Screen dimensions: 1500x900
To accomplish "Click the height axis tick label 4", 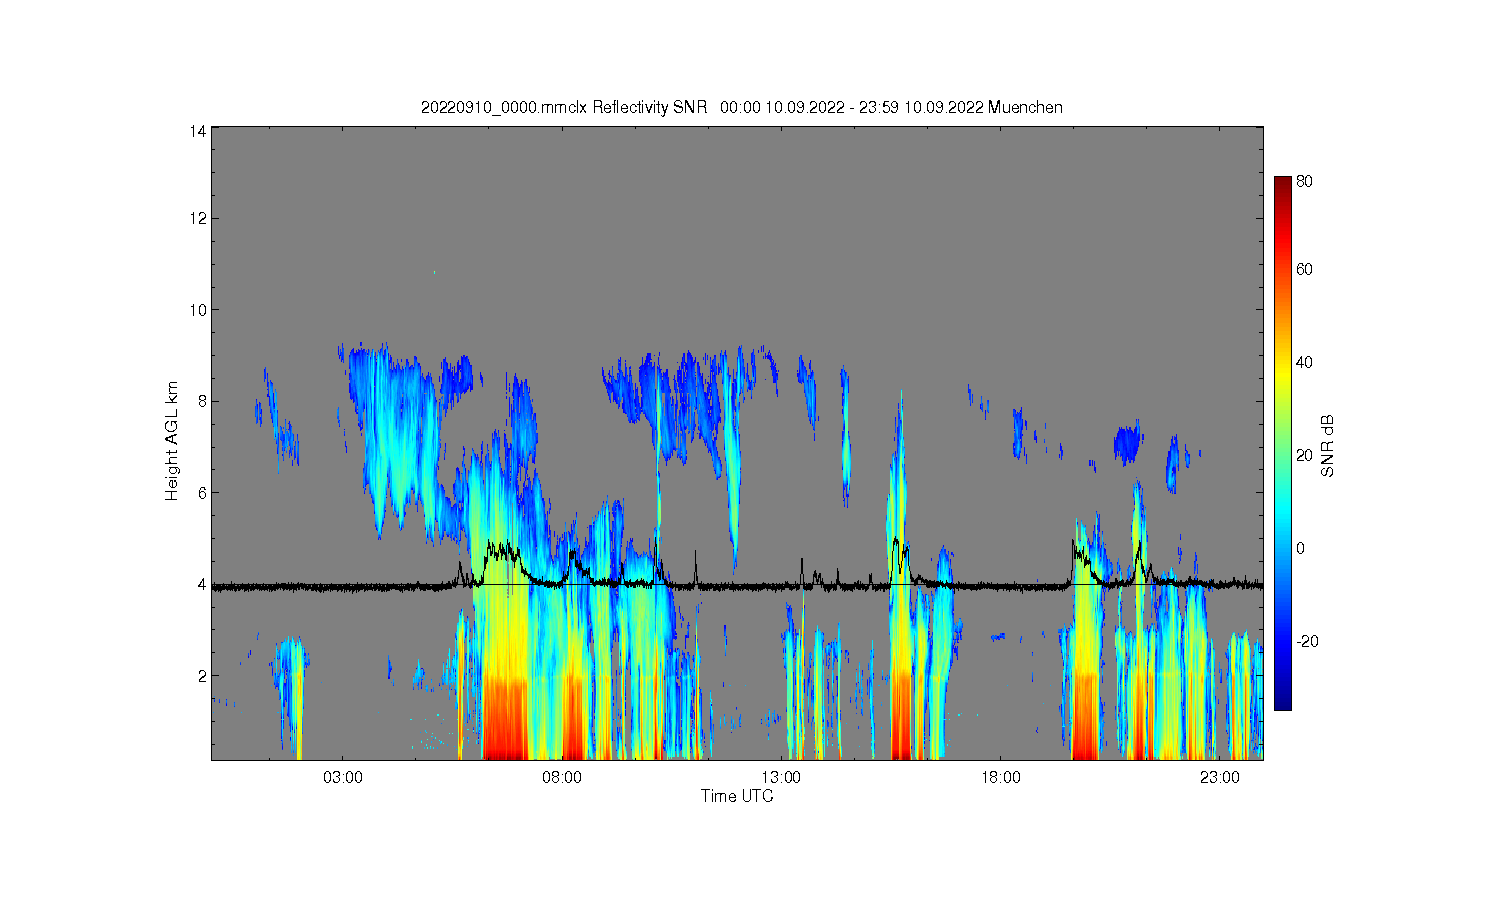I will pos(202,584).
